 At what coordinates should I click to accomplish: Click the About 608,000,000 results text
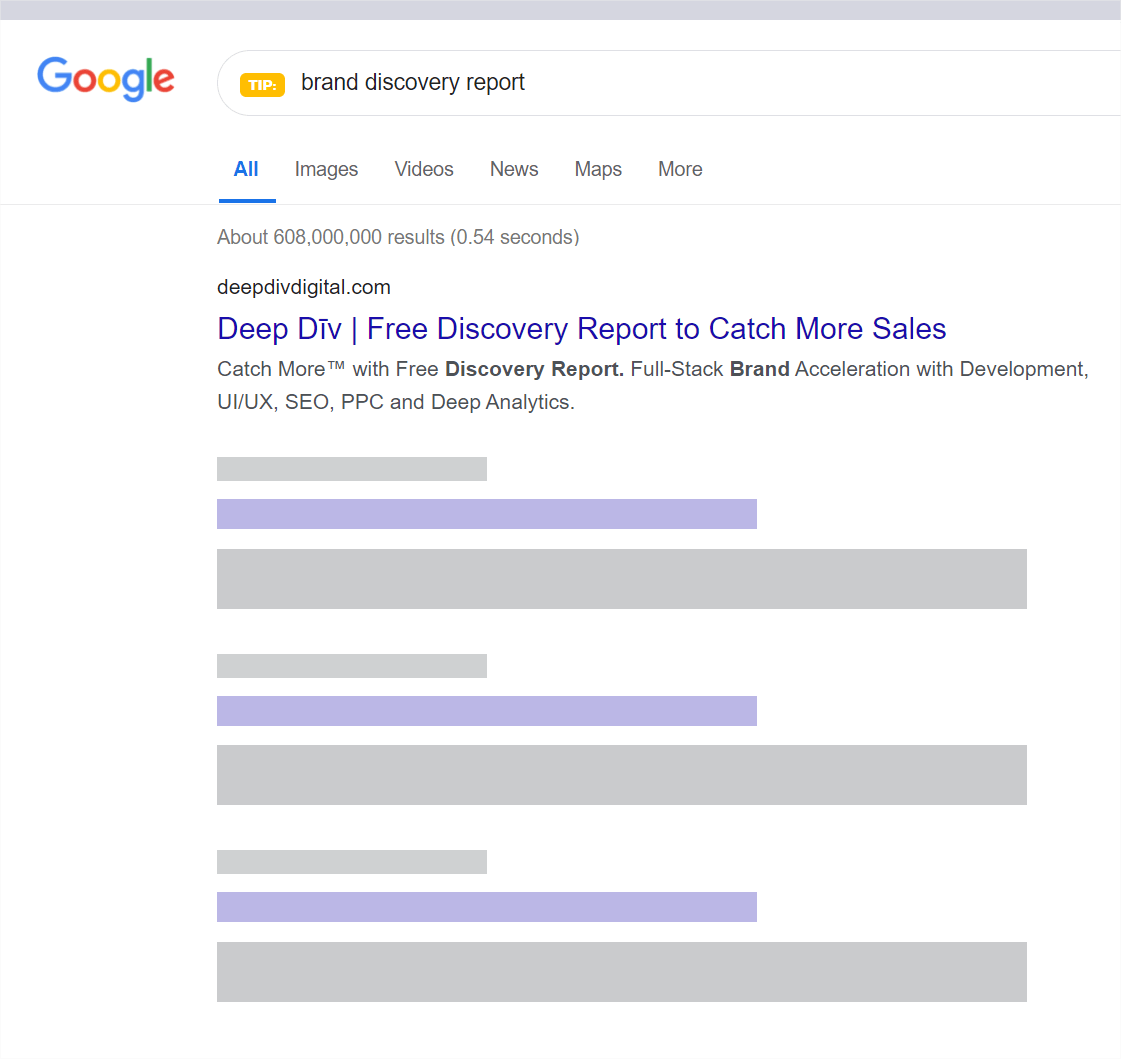coord(398,237)
